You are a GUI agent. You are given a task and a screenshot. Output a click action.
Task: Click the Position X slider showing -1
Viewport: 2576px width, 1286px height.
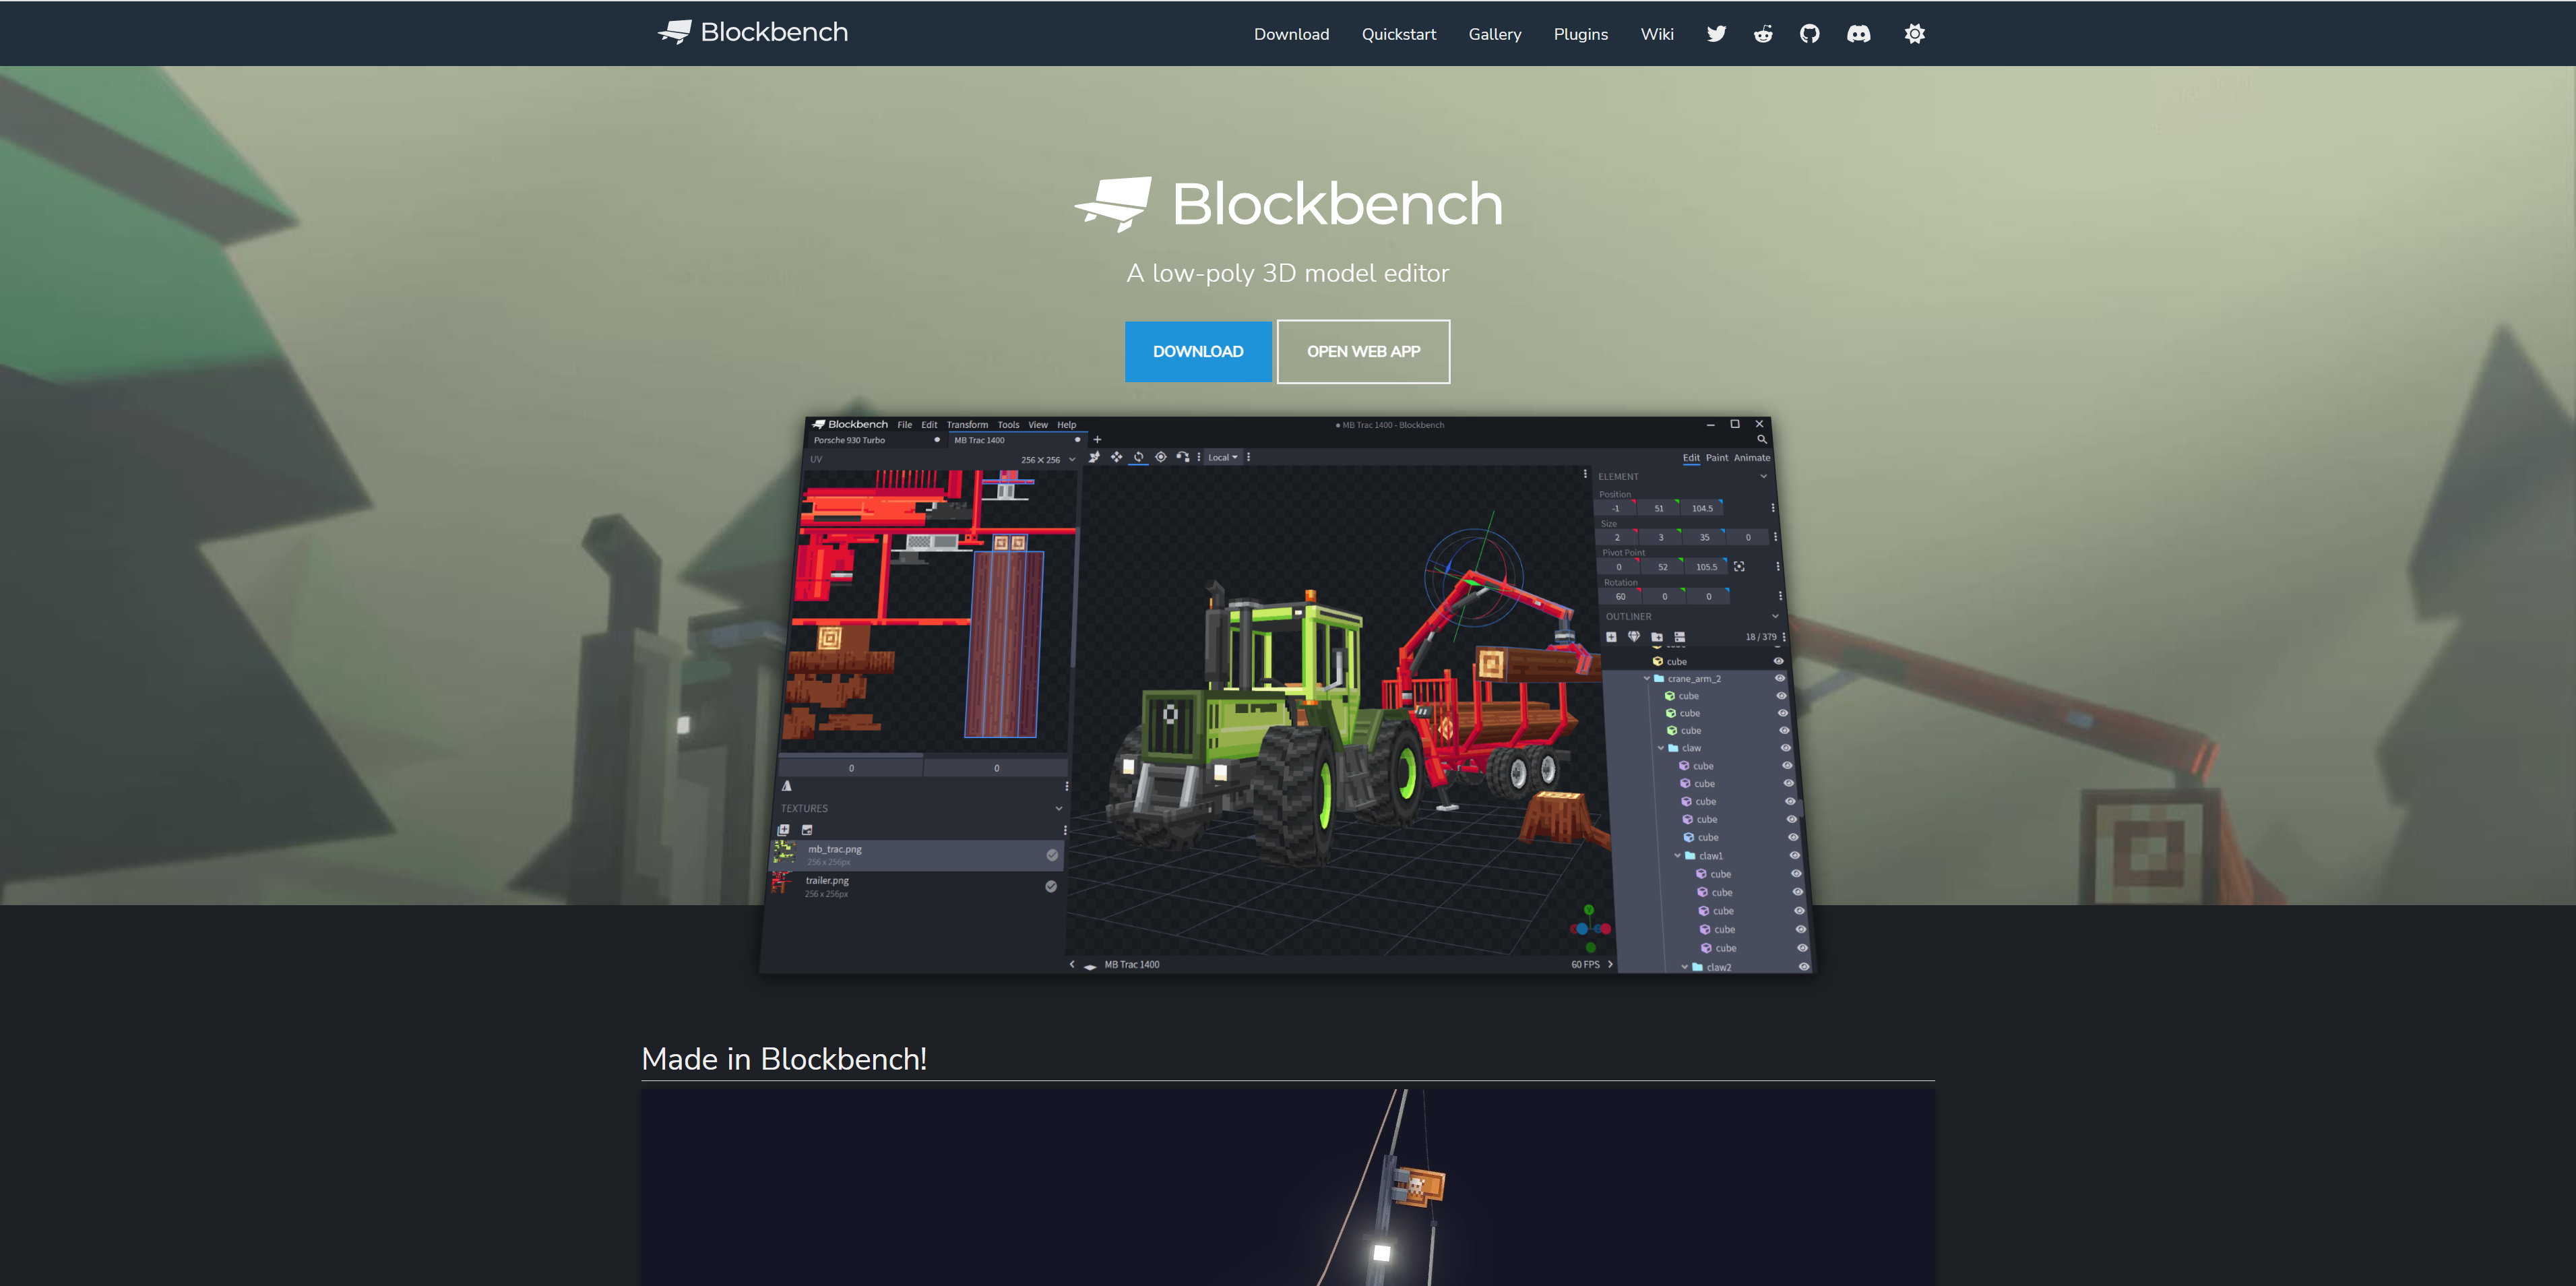point(1615,508)
